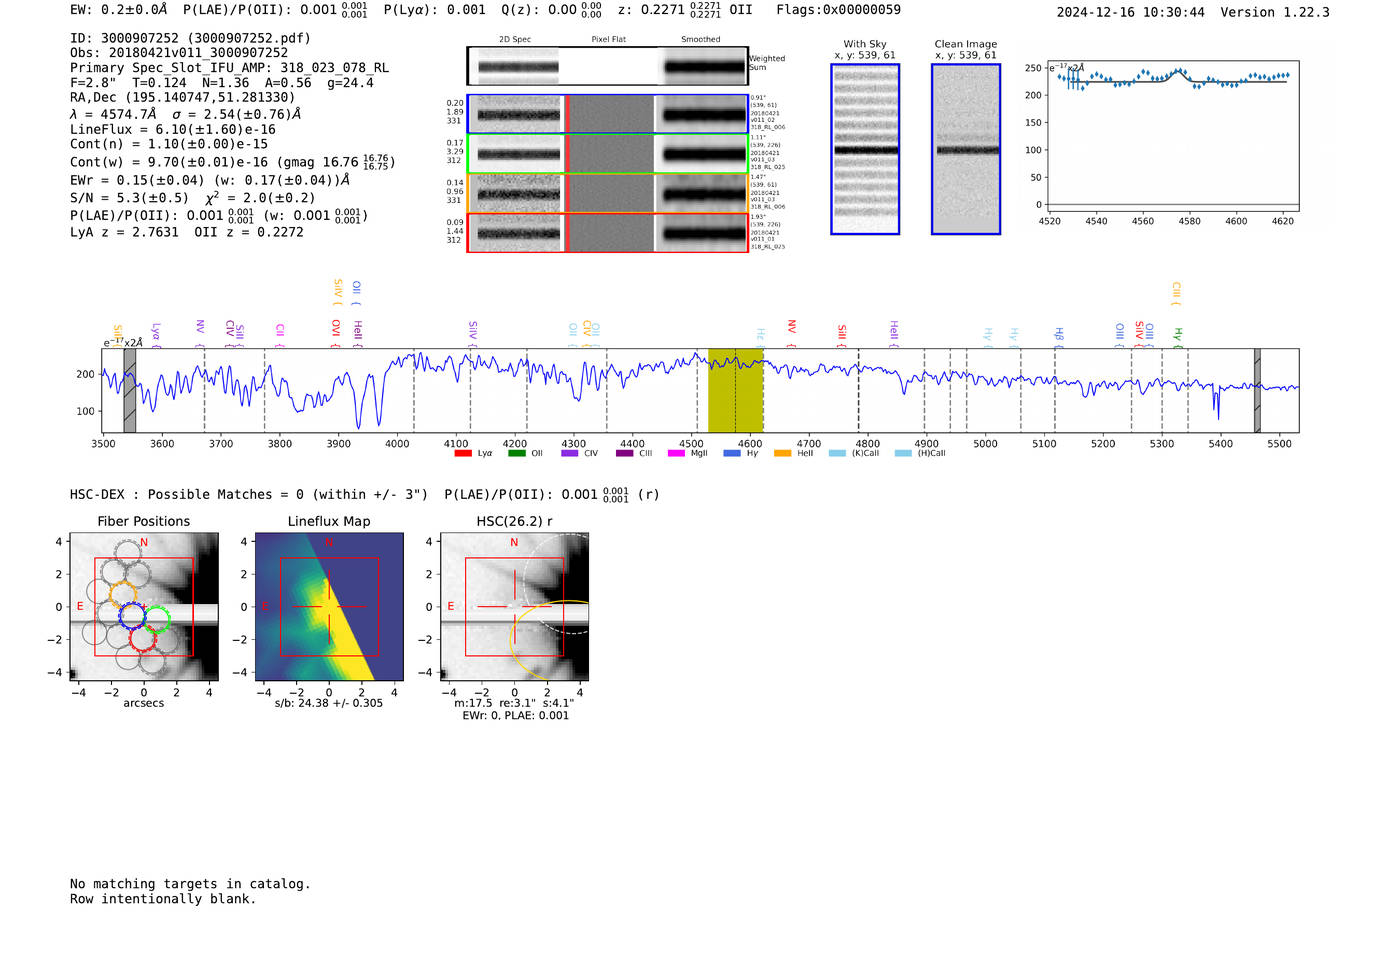Screen dimensions: 1400x953
Task: Select the Smoothed column header
Action: pyautogui.click(x=701, y=39)
